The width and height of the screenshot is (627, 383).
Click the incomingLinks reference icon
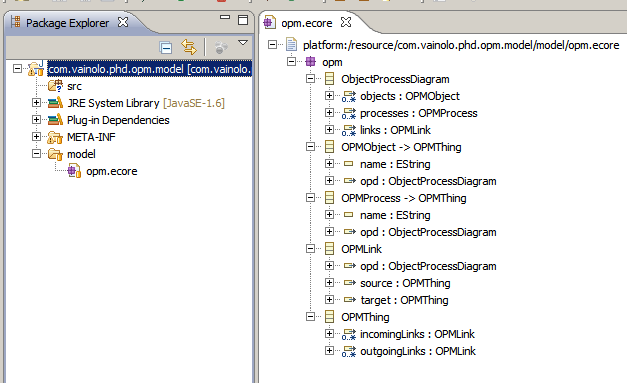pos(349,334)
